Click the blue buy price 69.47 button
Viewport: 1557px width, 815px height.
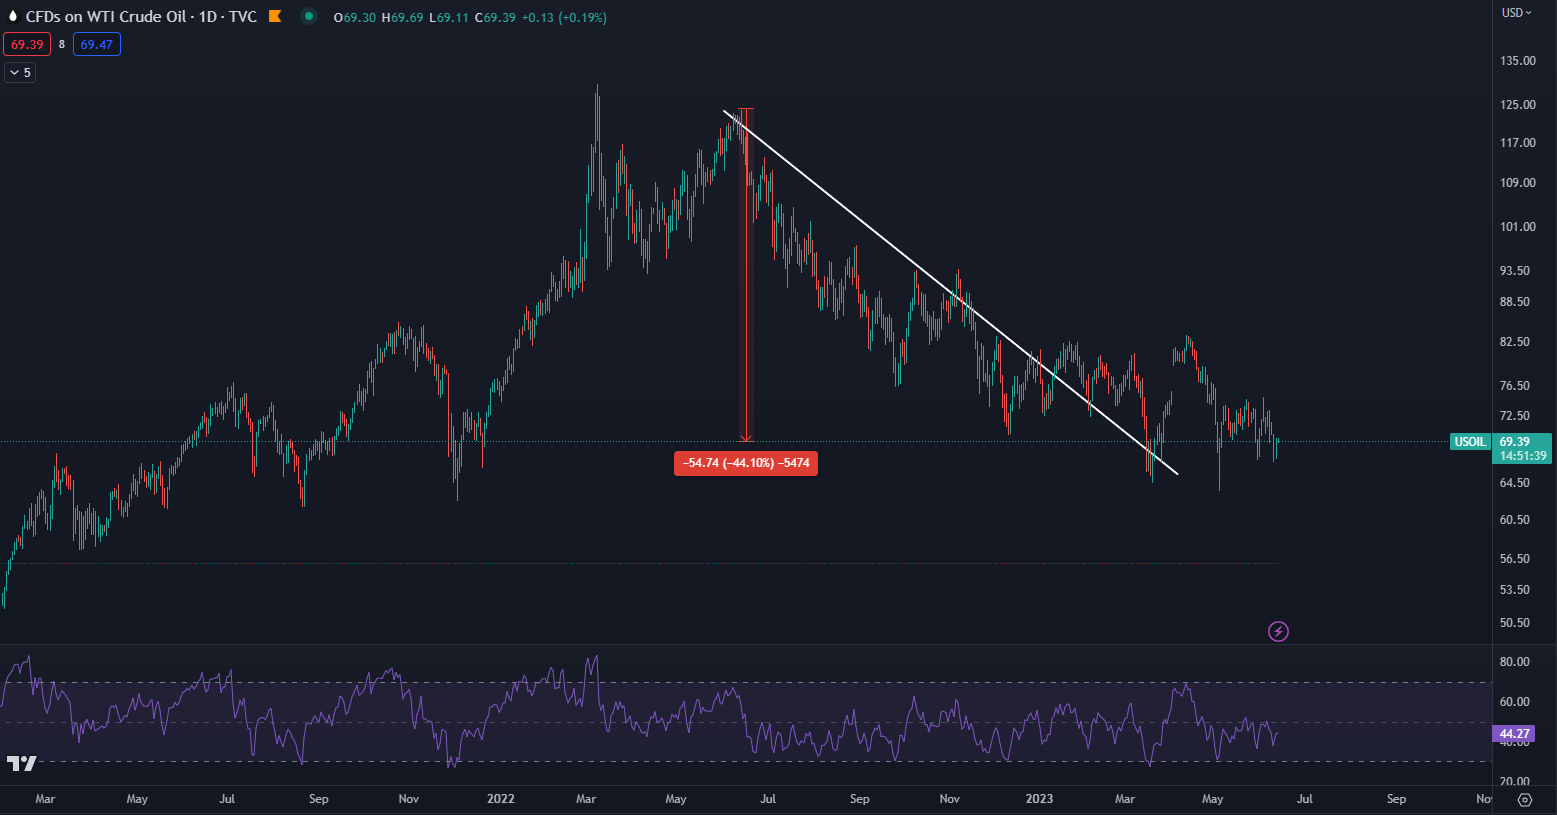(97, 44)
